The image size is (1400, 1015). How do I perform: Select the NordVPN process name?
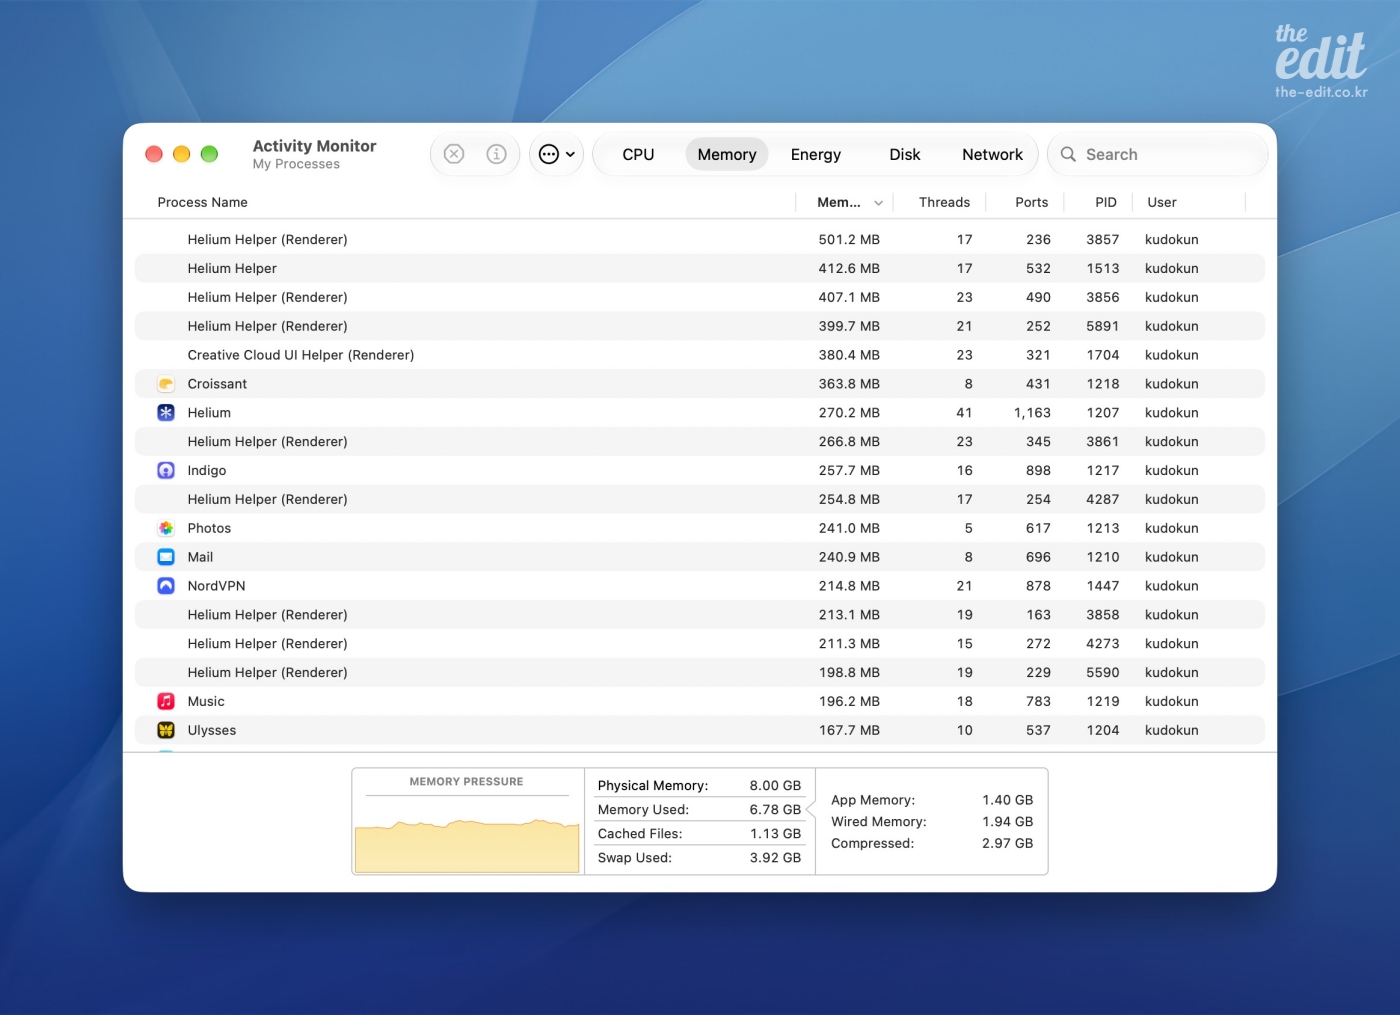click(x=216, y=586)
